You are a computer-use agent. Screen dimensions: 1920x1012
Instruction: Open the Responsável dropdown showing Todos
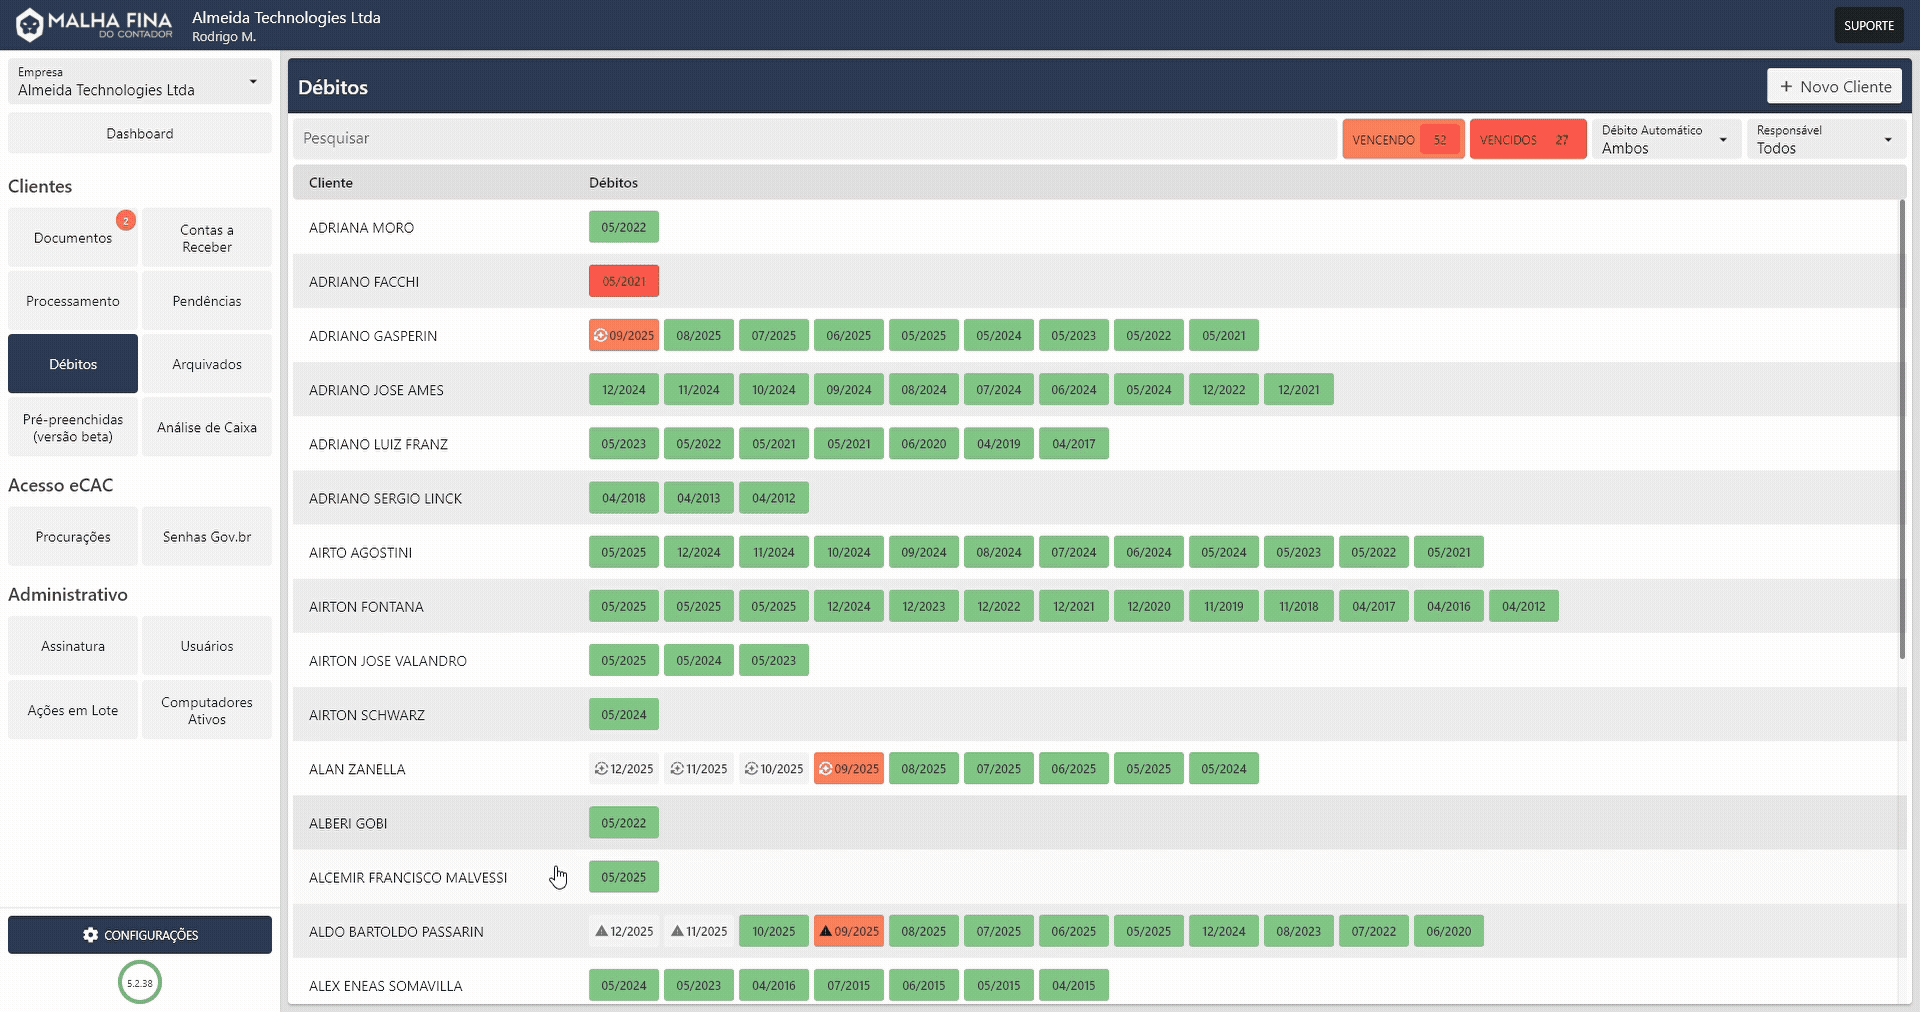pos(1824,139)
